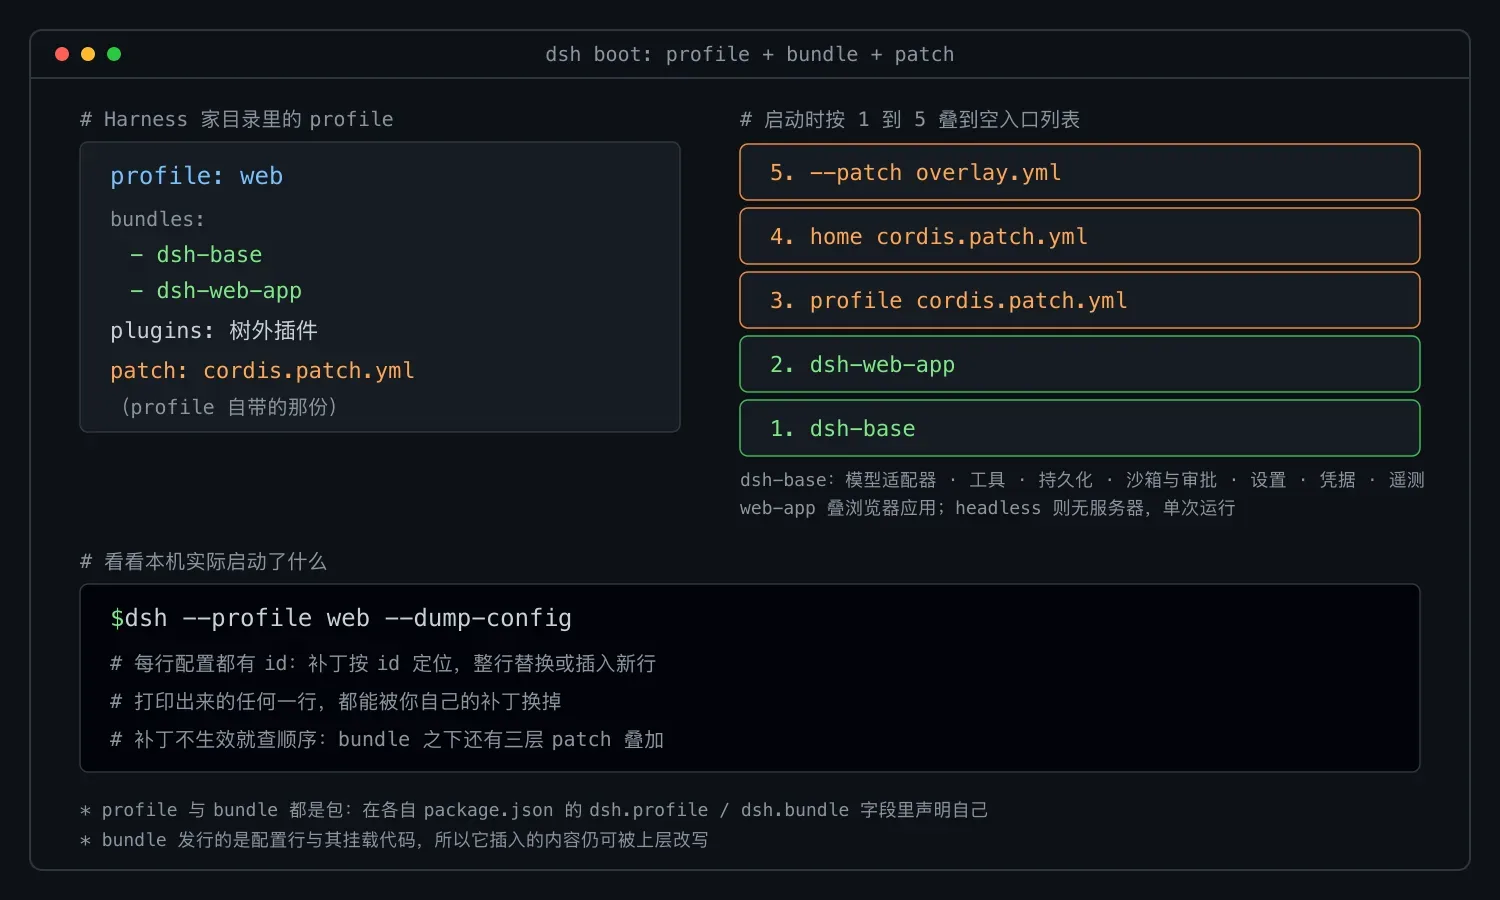Select the '2. dsh-web-app' layer box
The width and height of the screenshot is (1500, 900).
1080,364
